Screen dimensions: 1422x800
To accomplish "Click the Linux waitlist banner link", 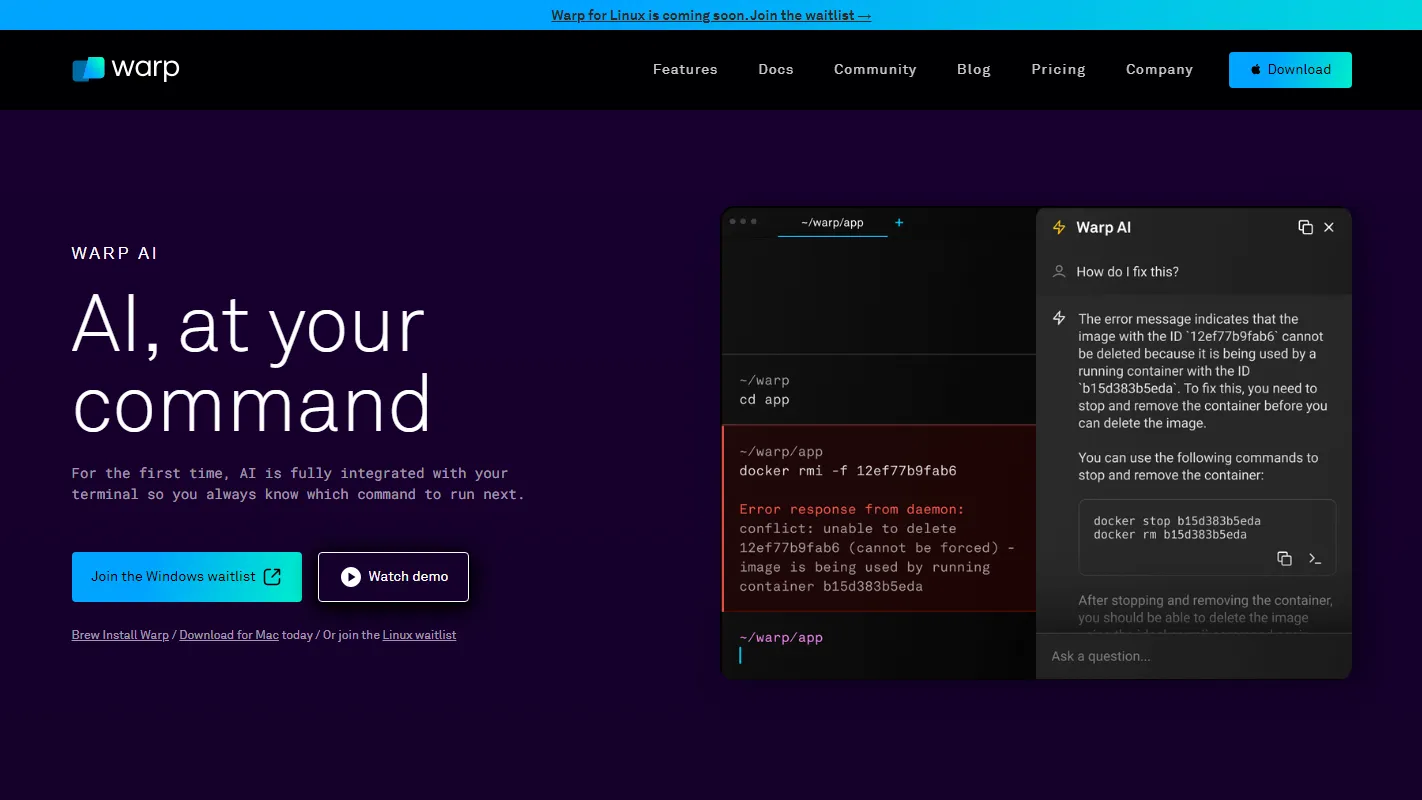I will (x=710, y=16).
